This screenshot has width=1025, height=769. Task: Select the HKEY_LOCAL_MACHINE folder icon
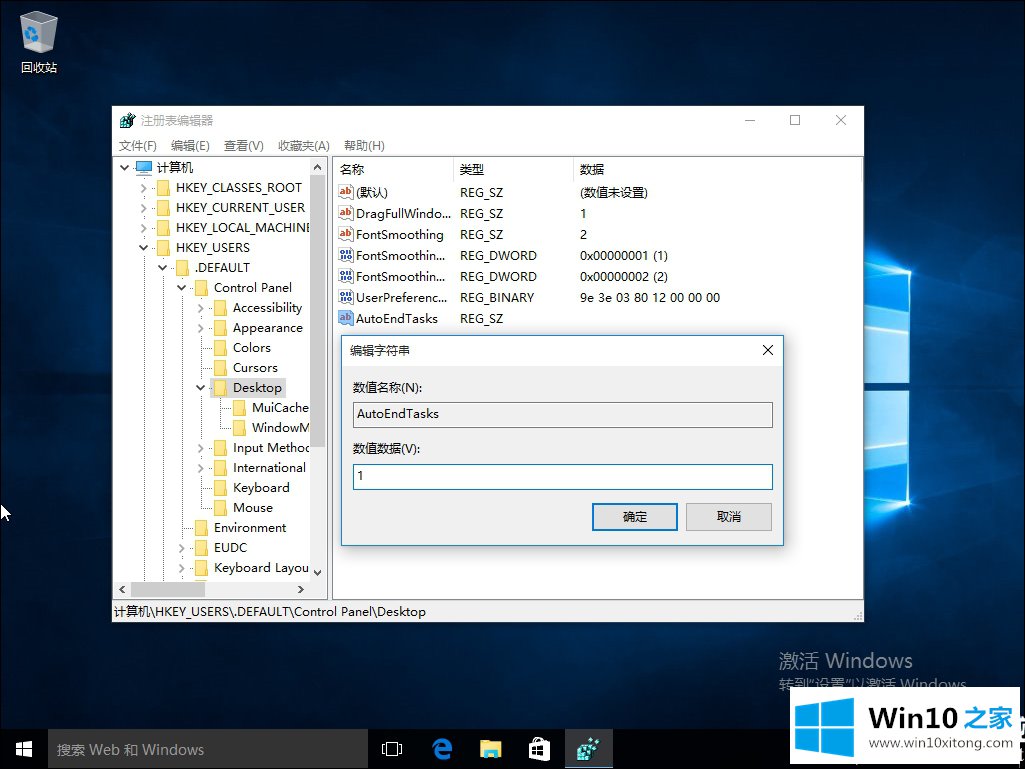(x=163, y=228)
